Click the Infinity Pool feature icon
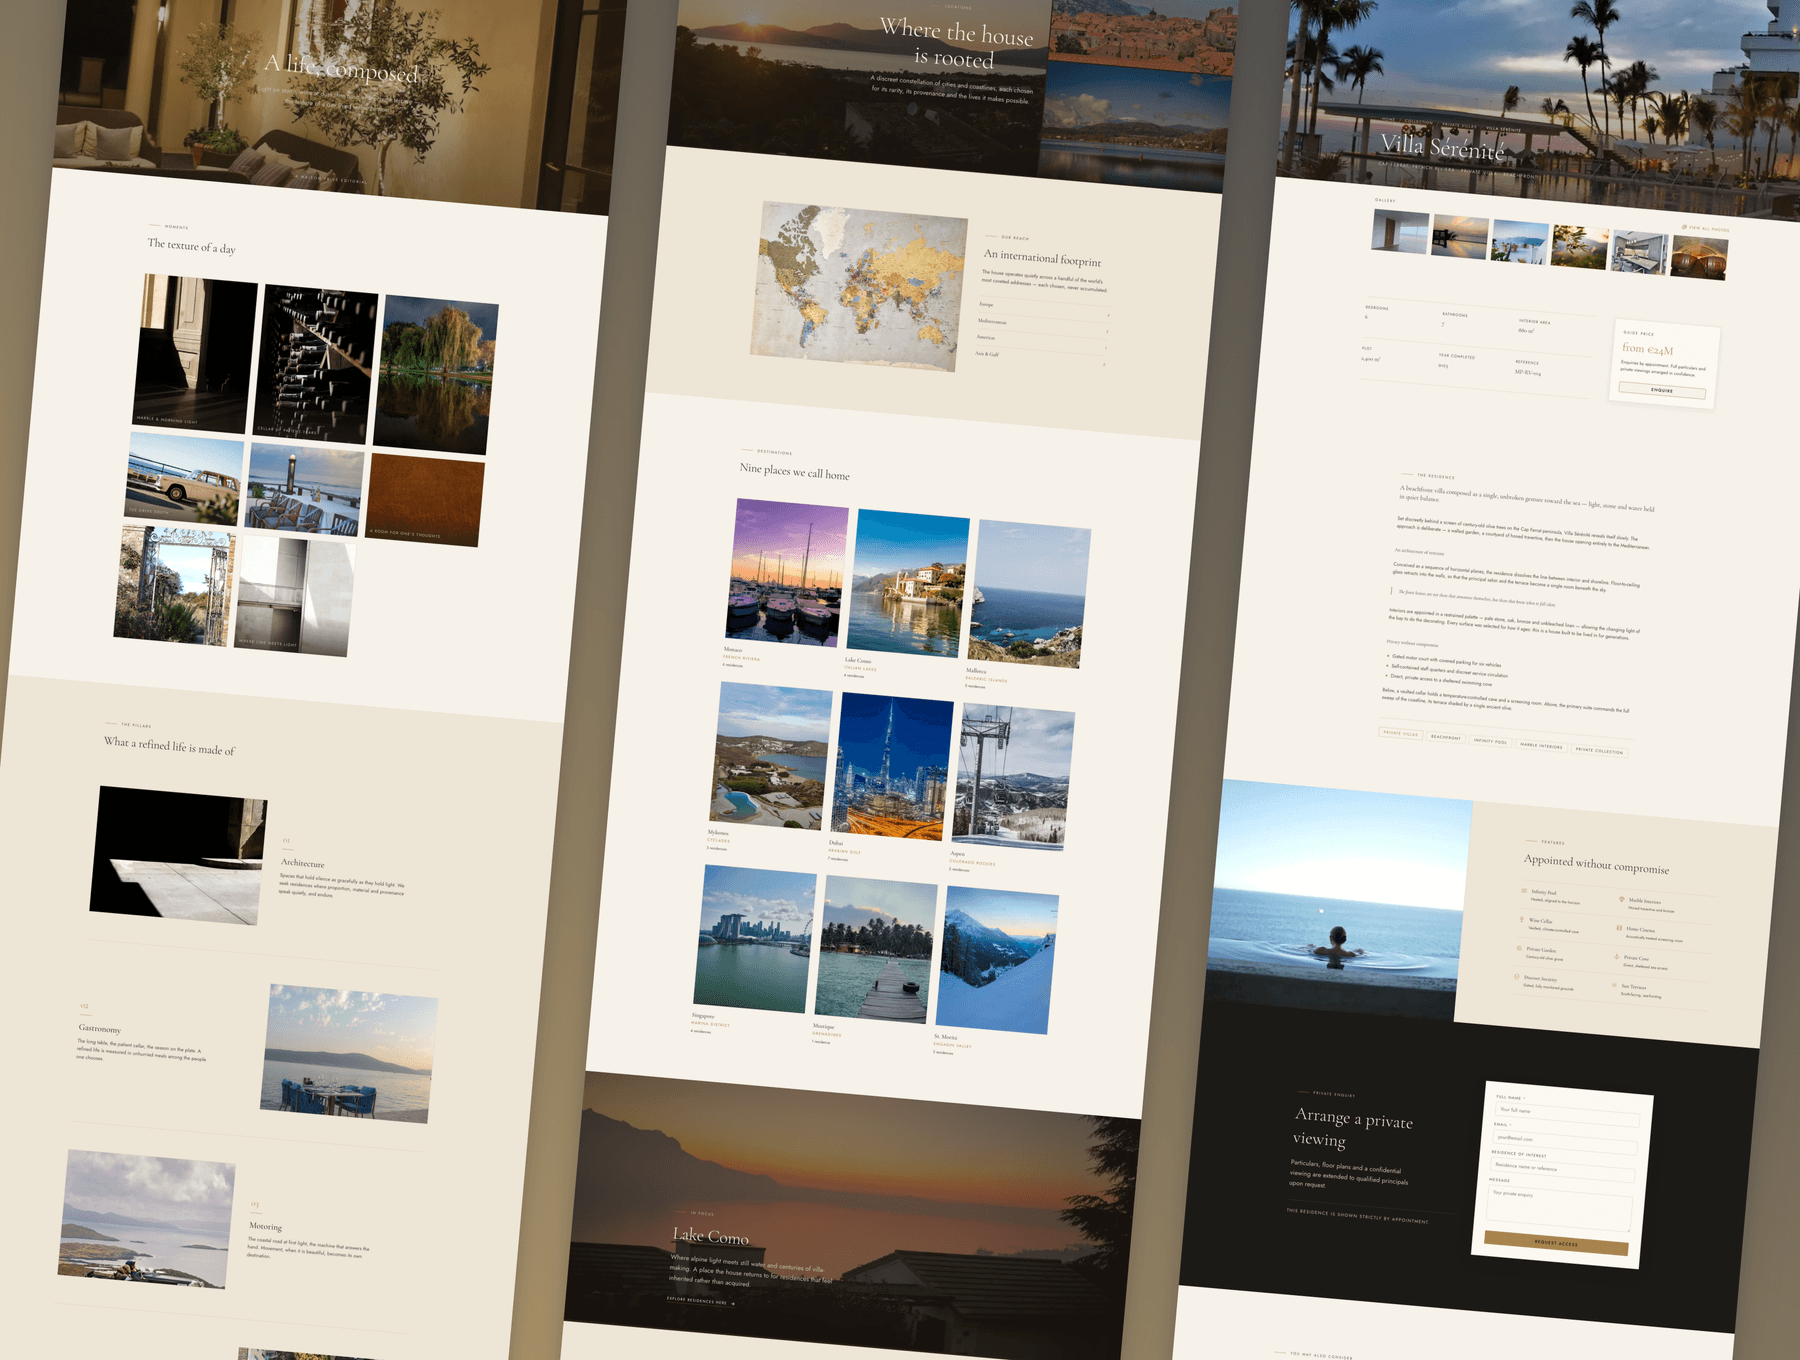1800x1360 pixels. coord(1524,890)
